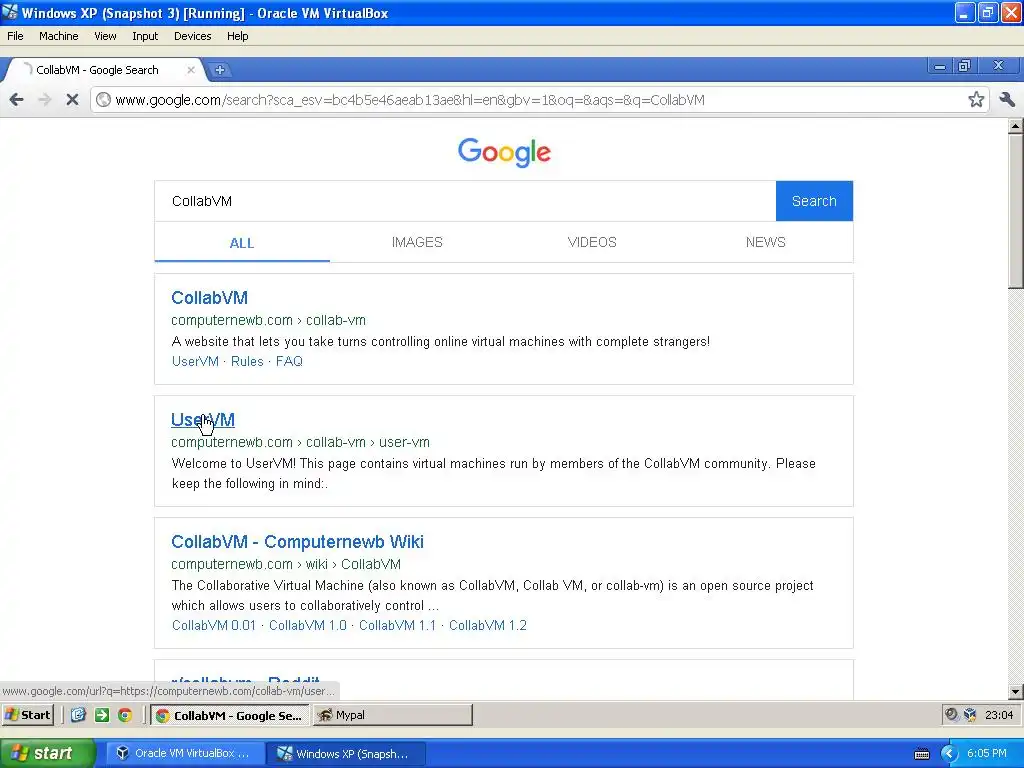Screen dimensions: 1024x768
Task: Stop page loading with the X button
Action: (x=72, y=99)
